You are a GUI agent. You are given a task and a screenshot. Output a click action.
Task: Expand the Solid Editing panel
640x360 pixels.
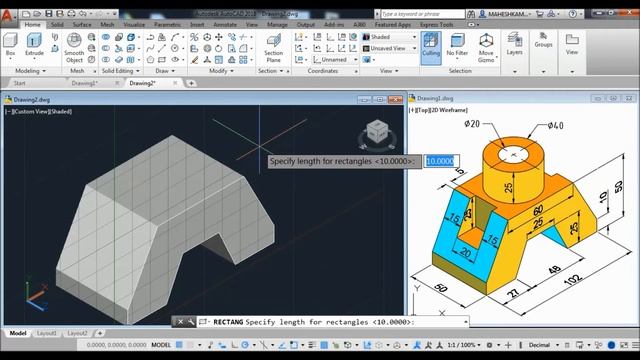pos(120,71)
